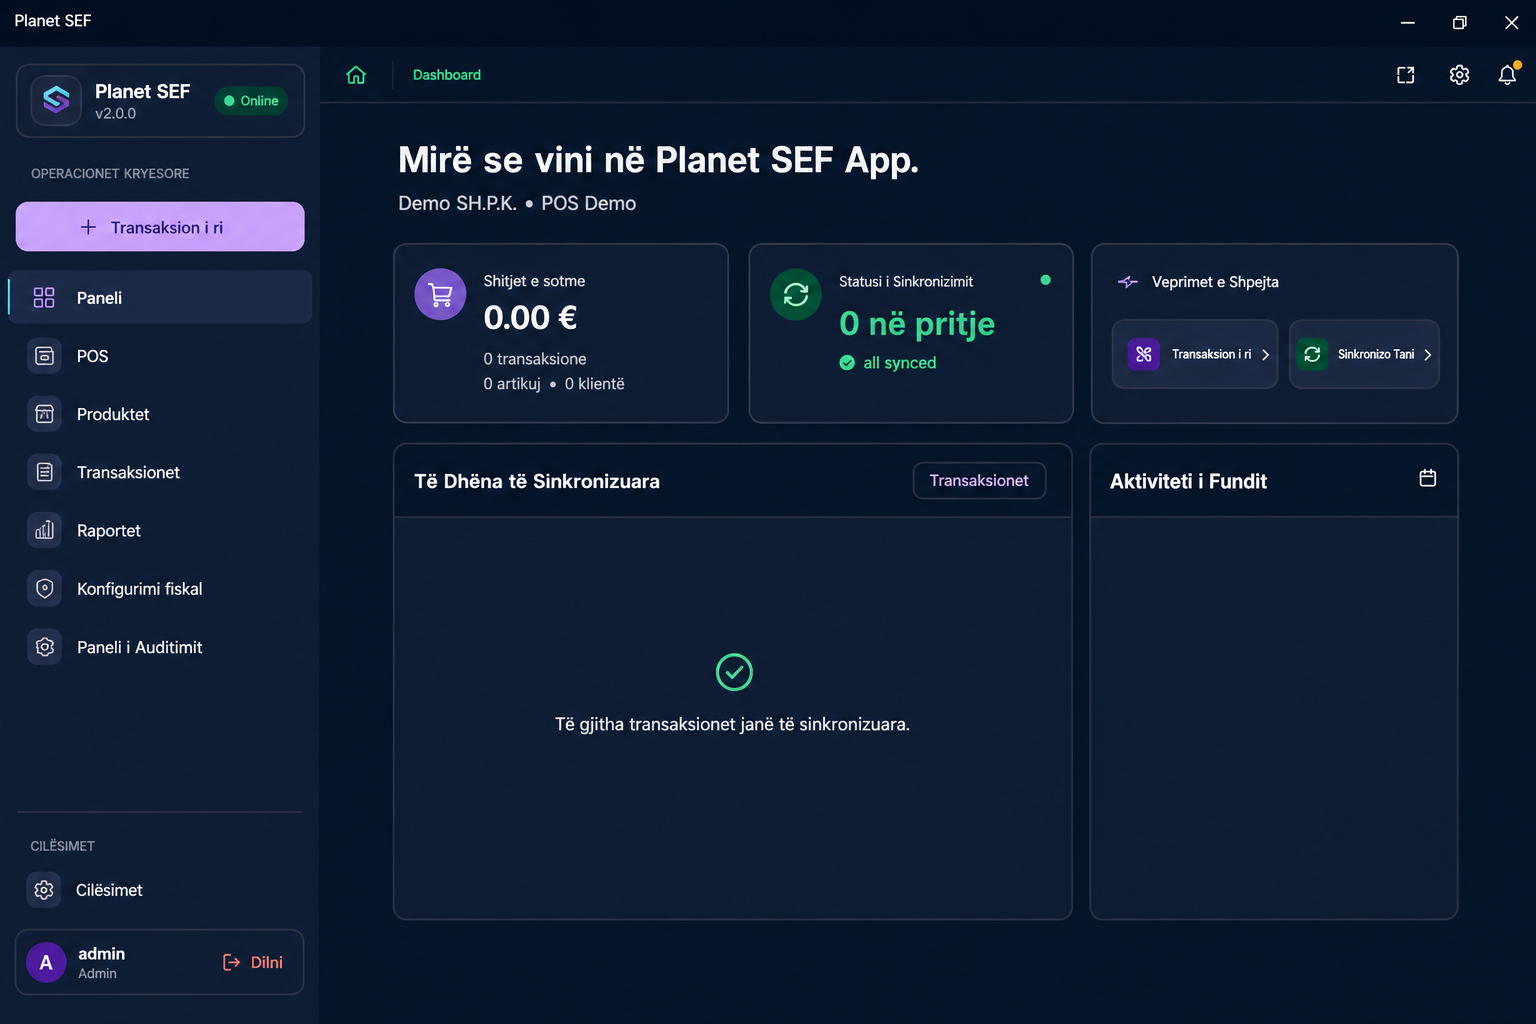Screen dimensions: 1536x1024
Task: Click the Planet SEF logo icon
Action: [x=56, y=100]
